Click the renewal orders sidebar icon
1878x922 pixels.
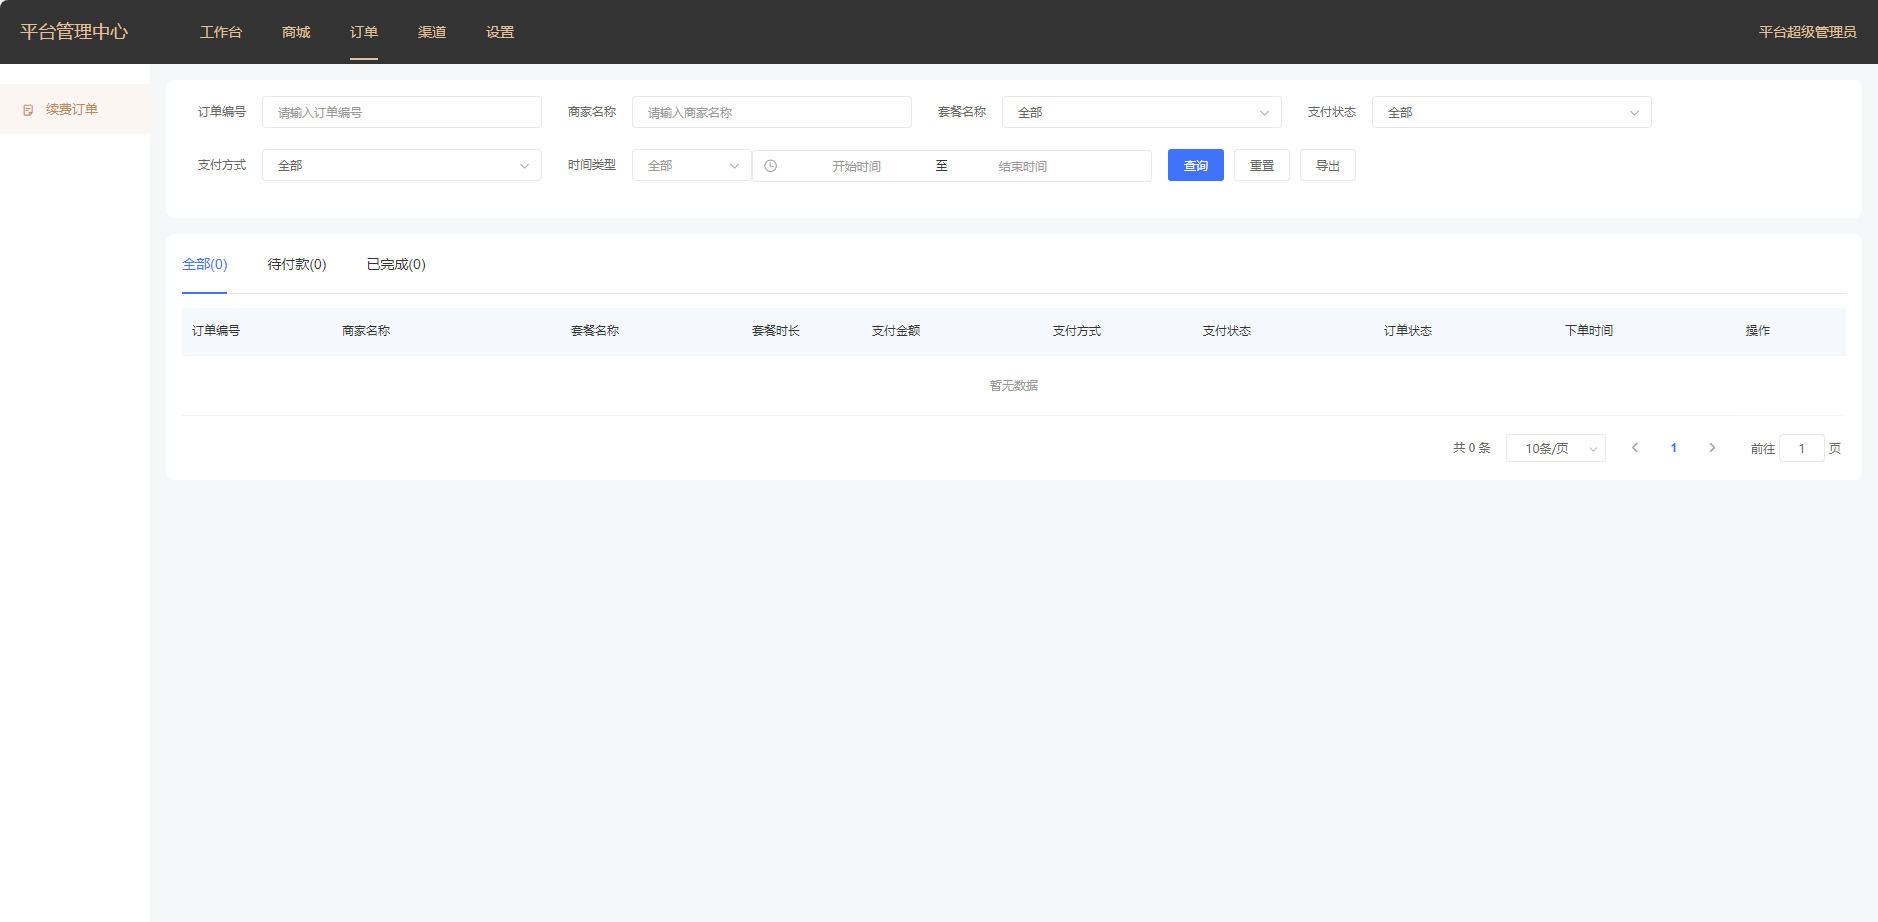(28, 110)
